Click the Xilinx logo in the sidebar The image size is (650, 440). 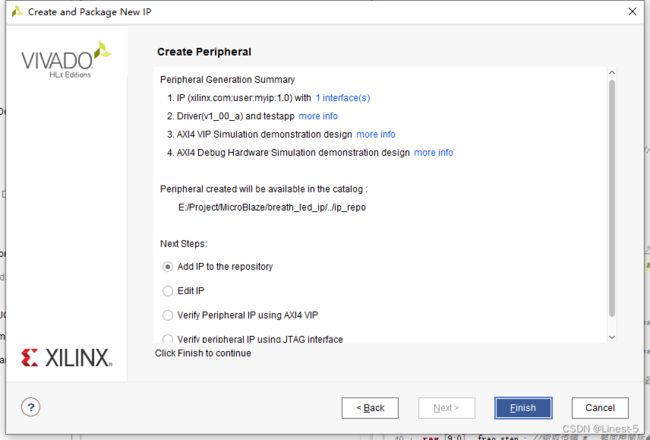click(x=66, y=357)
